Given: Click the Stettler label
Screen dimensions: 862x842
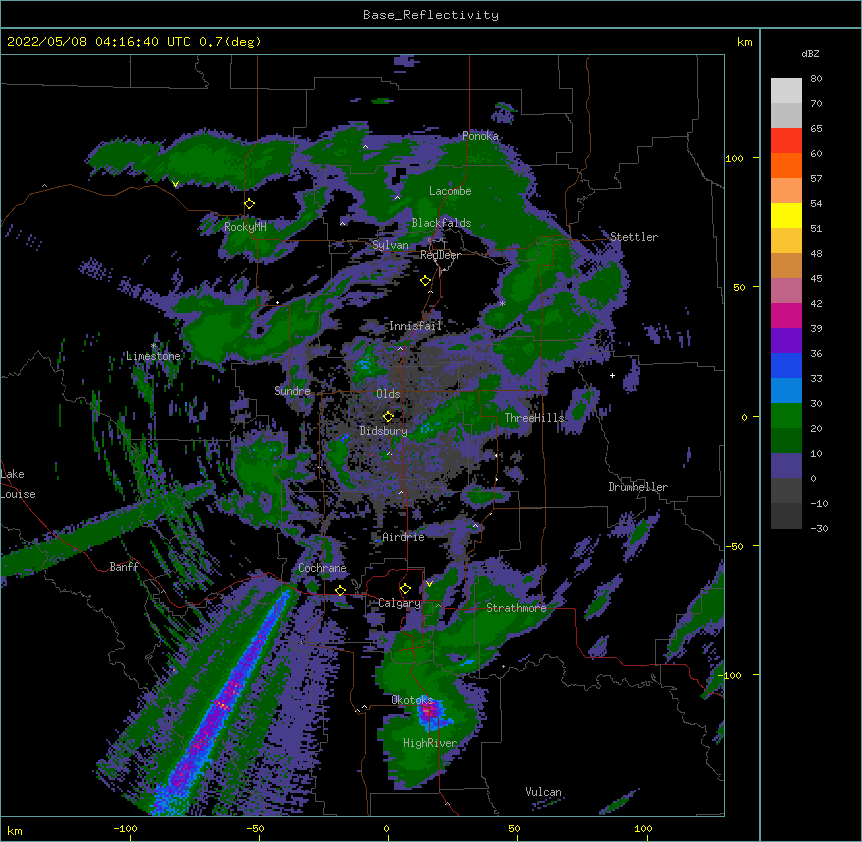Looking at the screenshot, I should (634, 237).
